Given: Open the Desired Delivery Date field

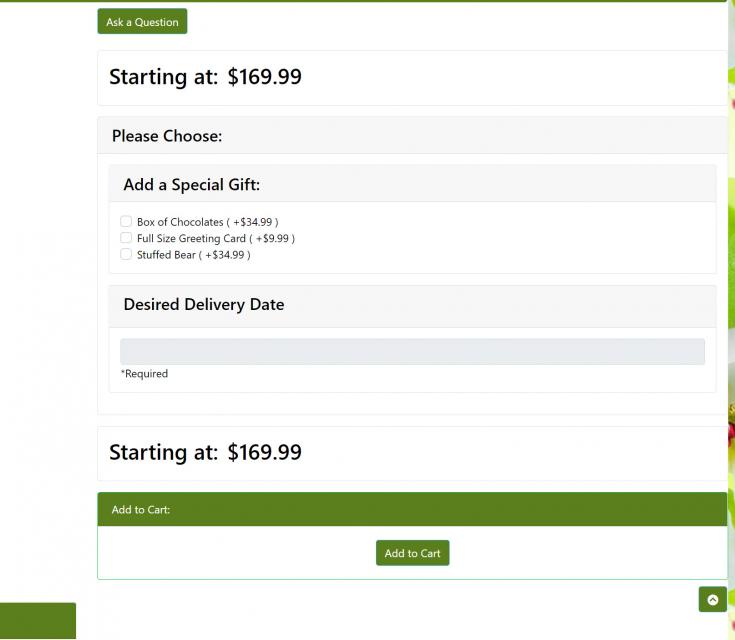Looking at the screenshot, I should click(x=412, y=352).
